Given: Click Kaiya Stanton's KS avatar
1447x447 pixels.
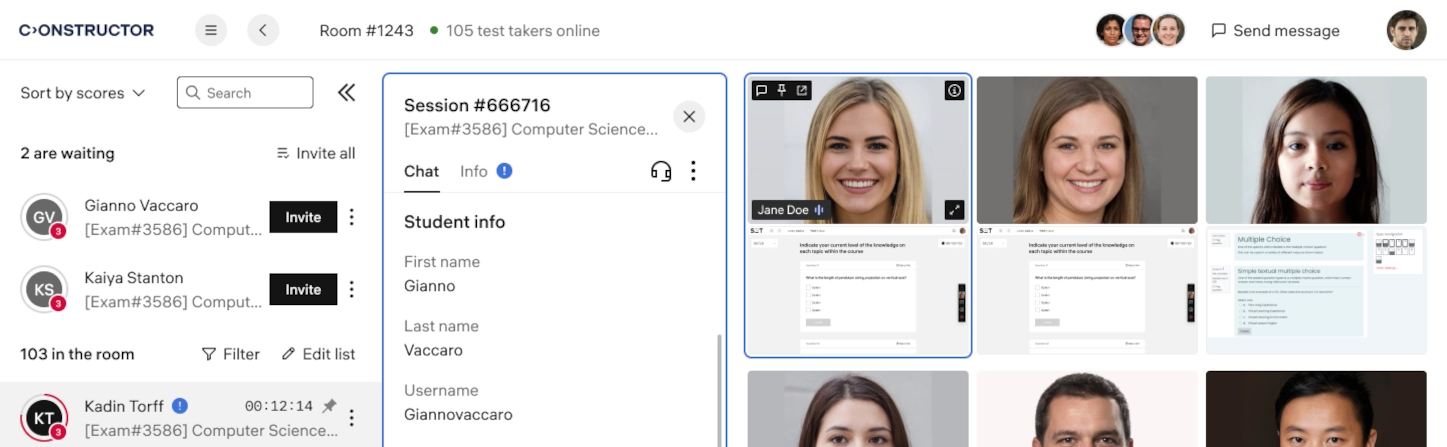Looking at the screenshot, I should [x=44, y=290].
